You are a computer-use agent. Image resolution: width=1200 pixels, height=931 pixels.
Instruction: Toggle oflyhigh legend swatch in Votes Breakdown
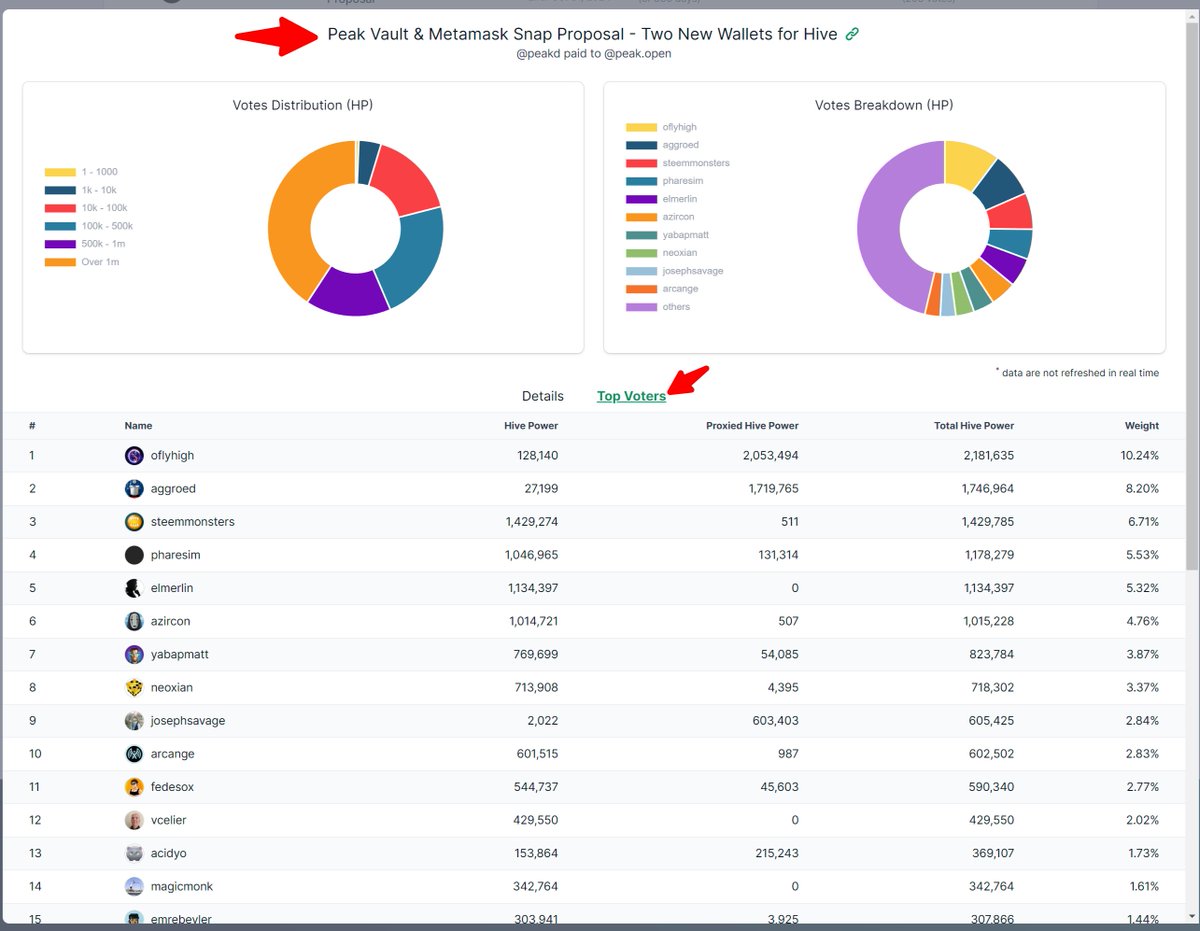click(641, 127)
